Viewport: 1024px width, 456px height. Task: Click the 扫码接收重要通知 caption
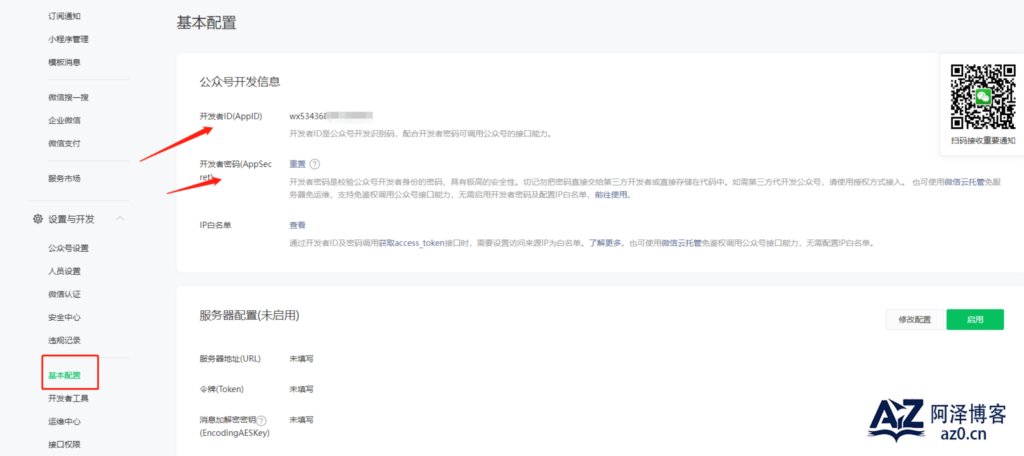984,140
